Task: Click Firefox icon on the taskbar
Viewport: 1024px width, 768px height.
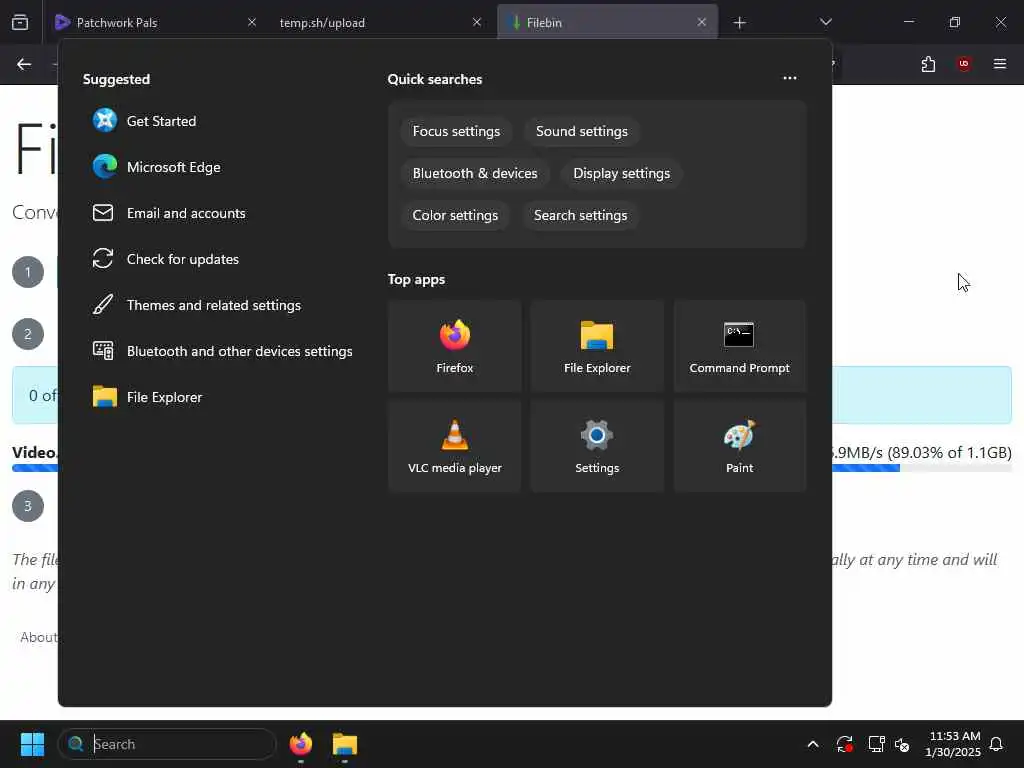Action: (301, 744)
